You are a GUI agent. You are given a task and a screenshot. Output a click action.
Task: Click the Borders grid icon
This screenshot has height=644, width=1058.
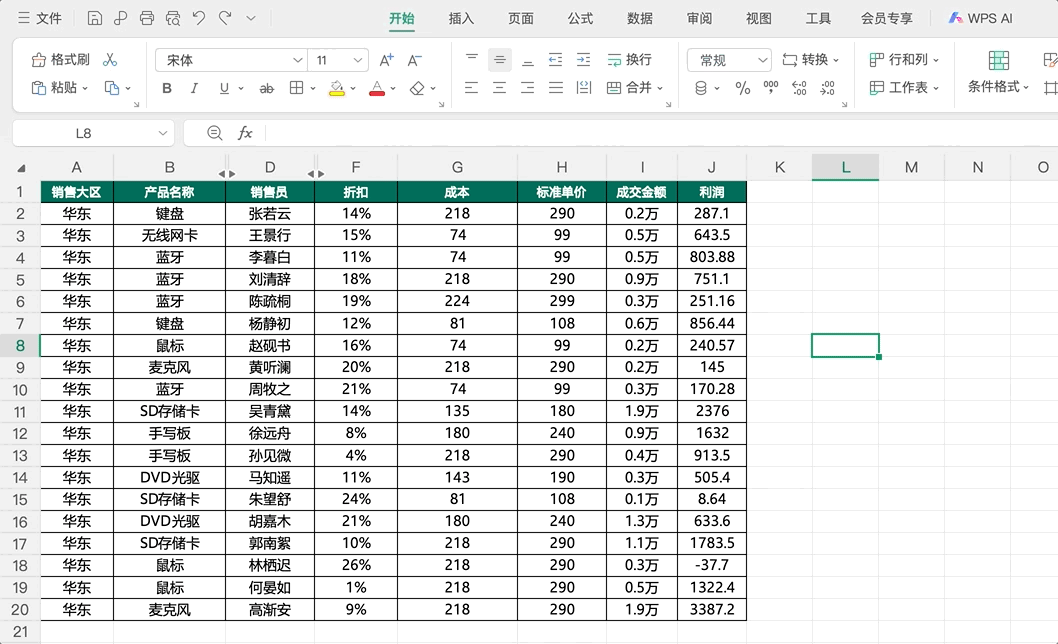tap(296, 88)
